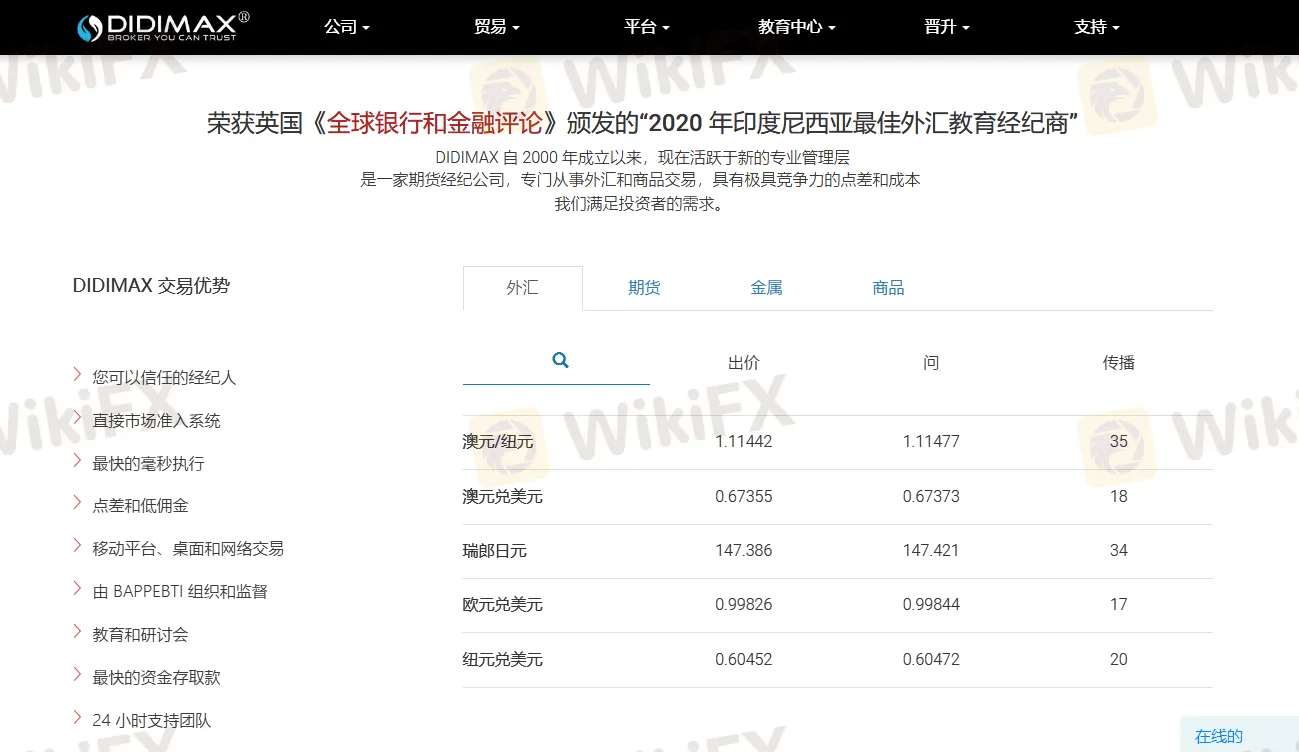Click bid price 147.386

pos(744,550)
